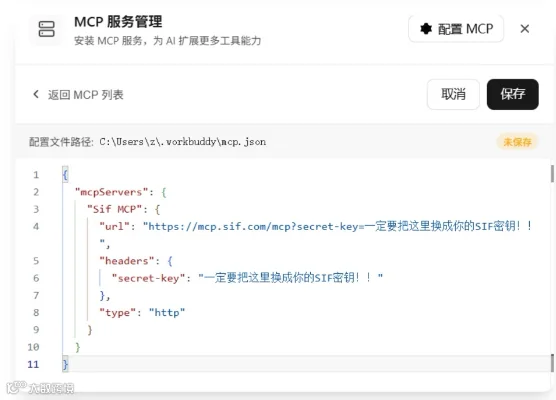This screenshot has height=400, width=556.
Task: Cancel editing with 取消 button
Action: pyautogui.click(x=453, y=94)
